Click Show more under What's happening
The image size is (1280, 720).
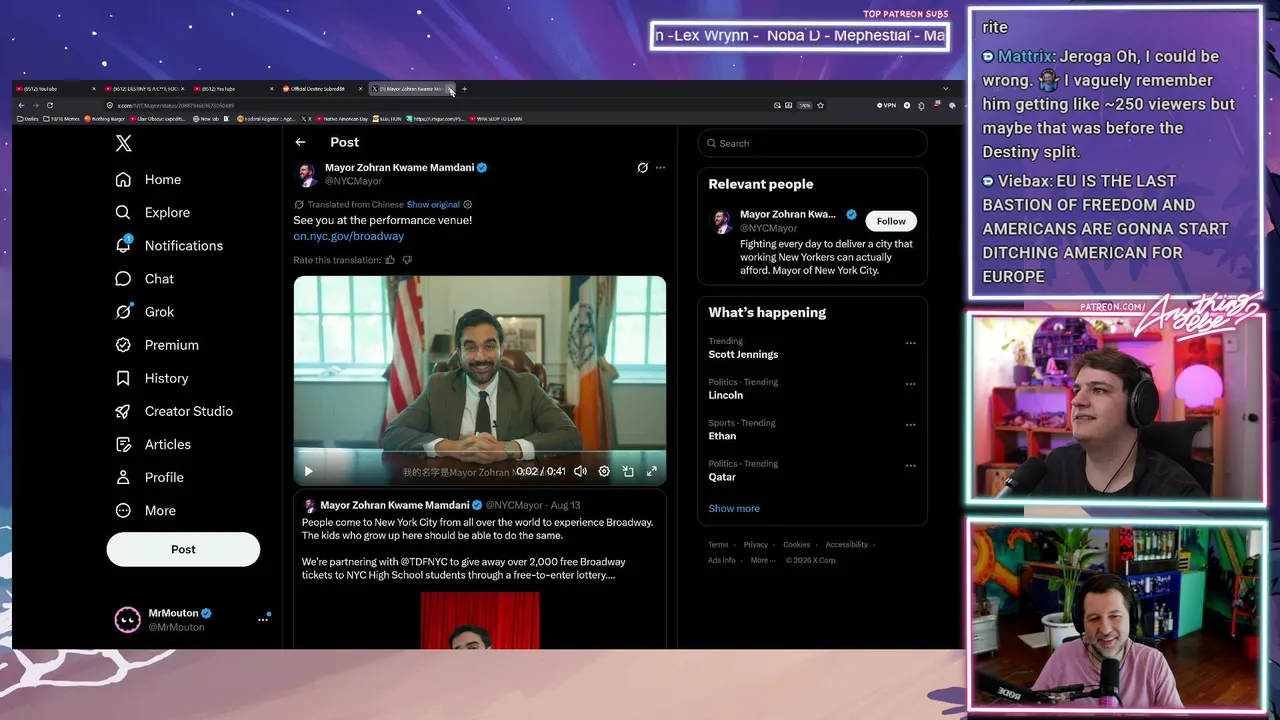(734, 508)
